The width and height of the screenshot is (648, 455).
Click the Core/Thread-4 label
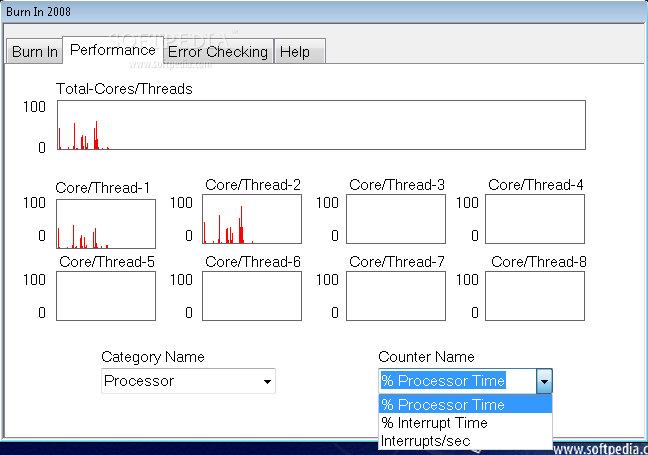pyautogui.click(x=536, y=185)
